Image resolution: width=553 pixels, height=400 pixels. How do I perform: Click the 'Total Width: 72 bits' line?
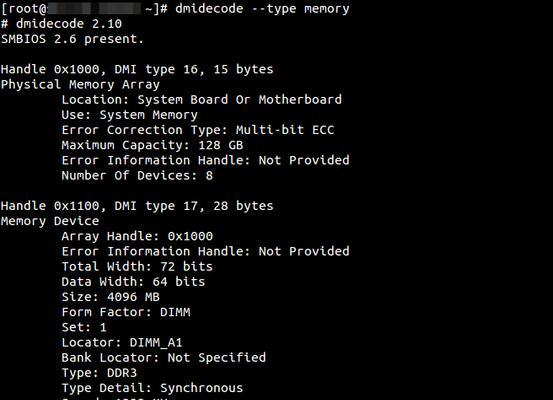137,266
